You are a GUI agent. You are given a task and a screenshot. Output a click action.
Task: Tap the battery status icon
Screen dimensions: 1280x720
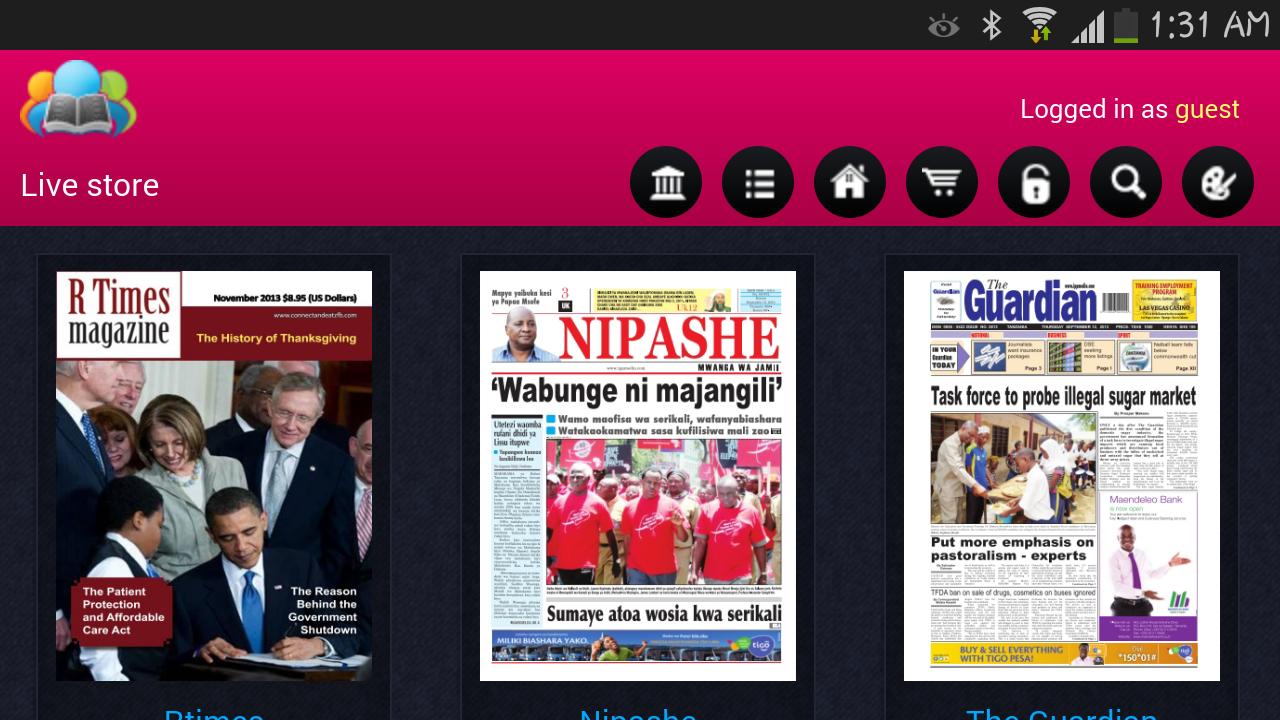point(1126,25)
